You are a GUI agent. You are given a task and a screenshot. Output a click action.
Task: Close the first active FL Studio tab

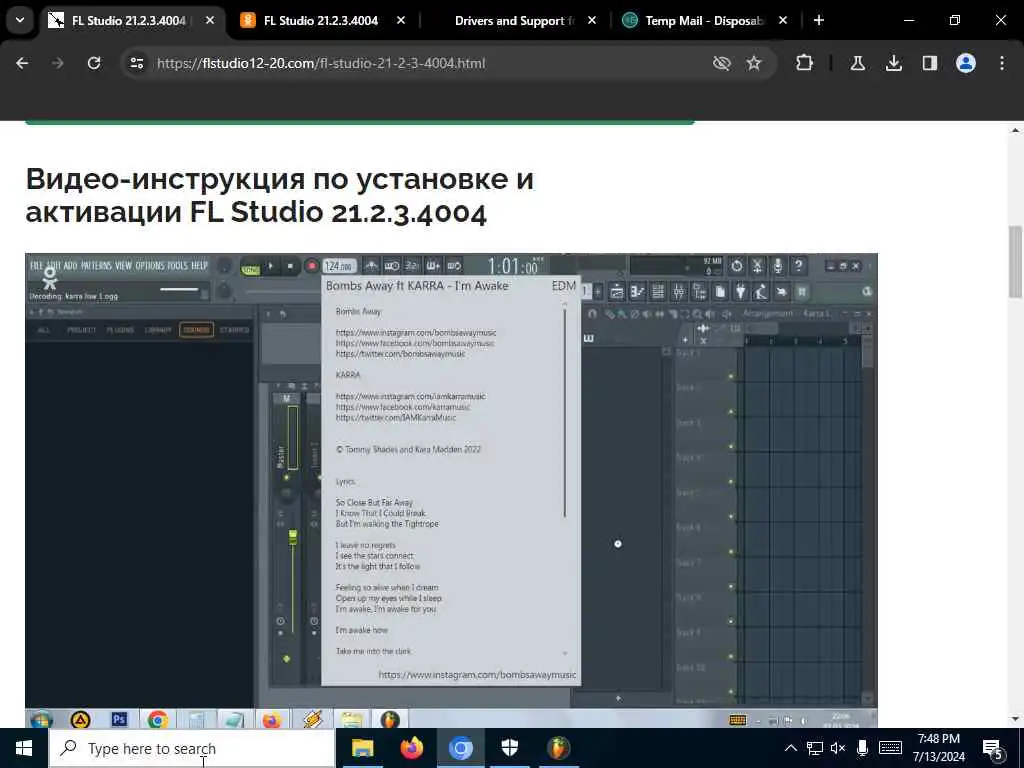(x=210, y=21)
